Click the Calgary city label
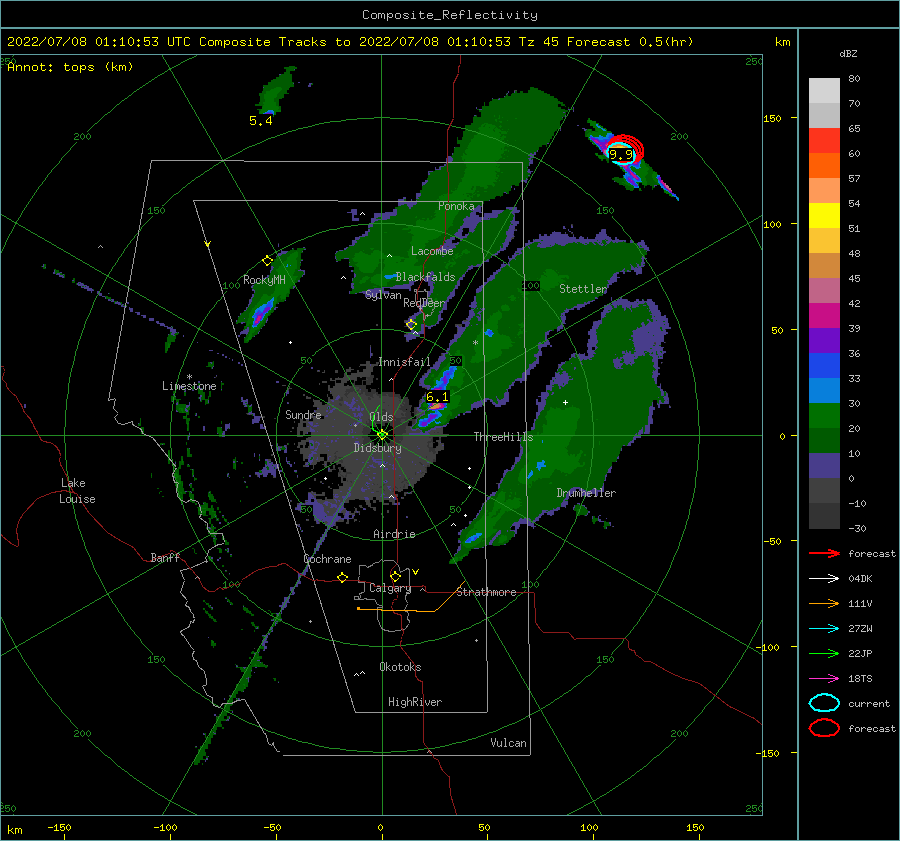900x841 pixels. pos(390,588)
